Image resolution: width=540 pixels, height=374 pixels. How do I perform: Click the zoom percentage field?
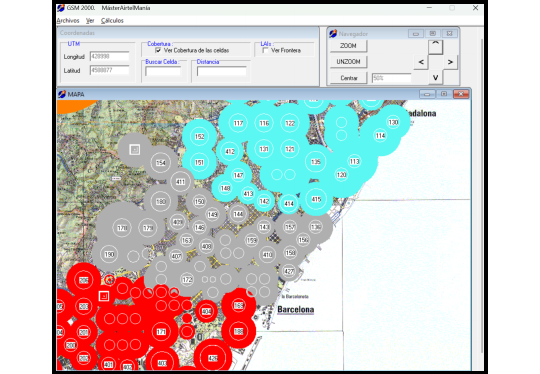pos(392,78)
